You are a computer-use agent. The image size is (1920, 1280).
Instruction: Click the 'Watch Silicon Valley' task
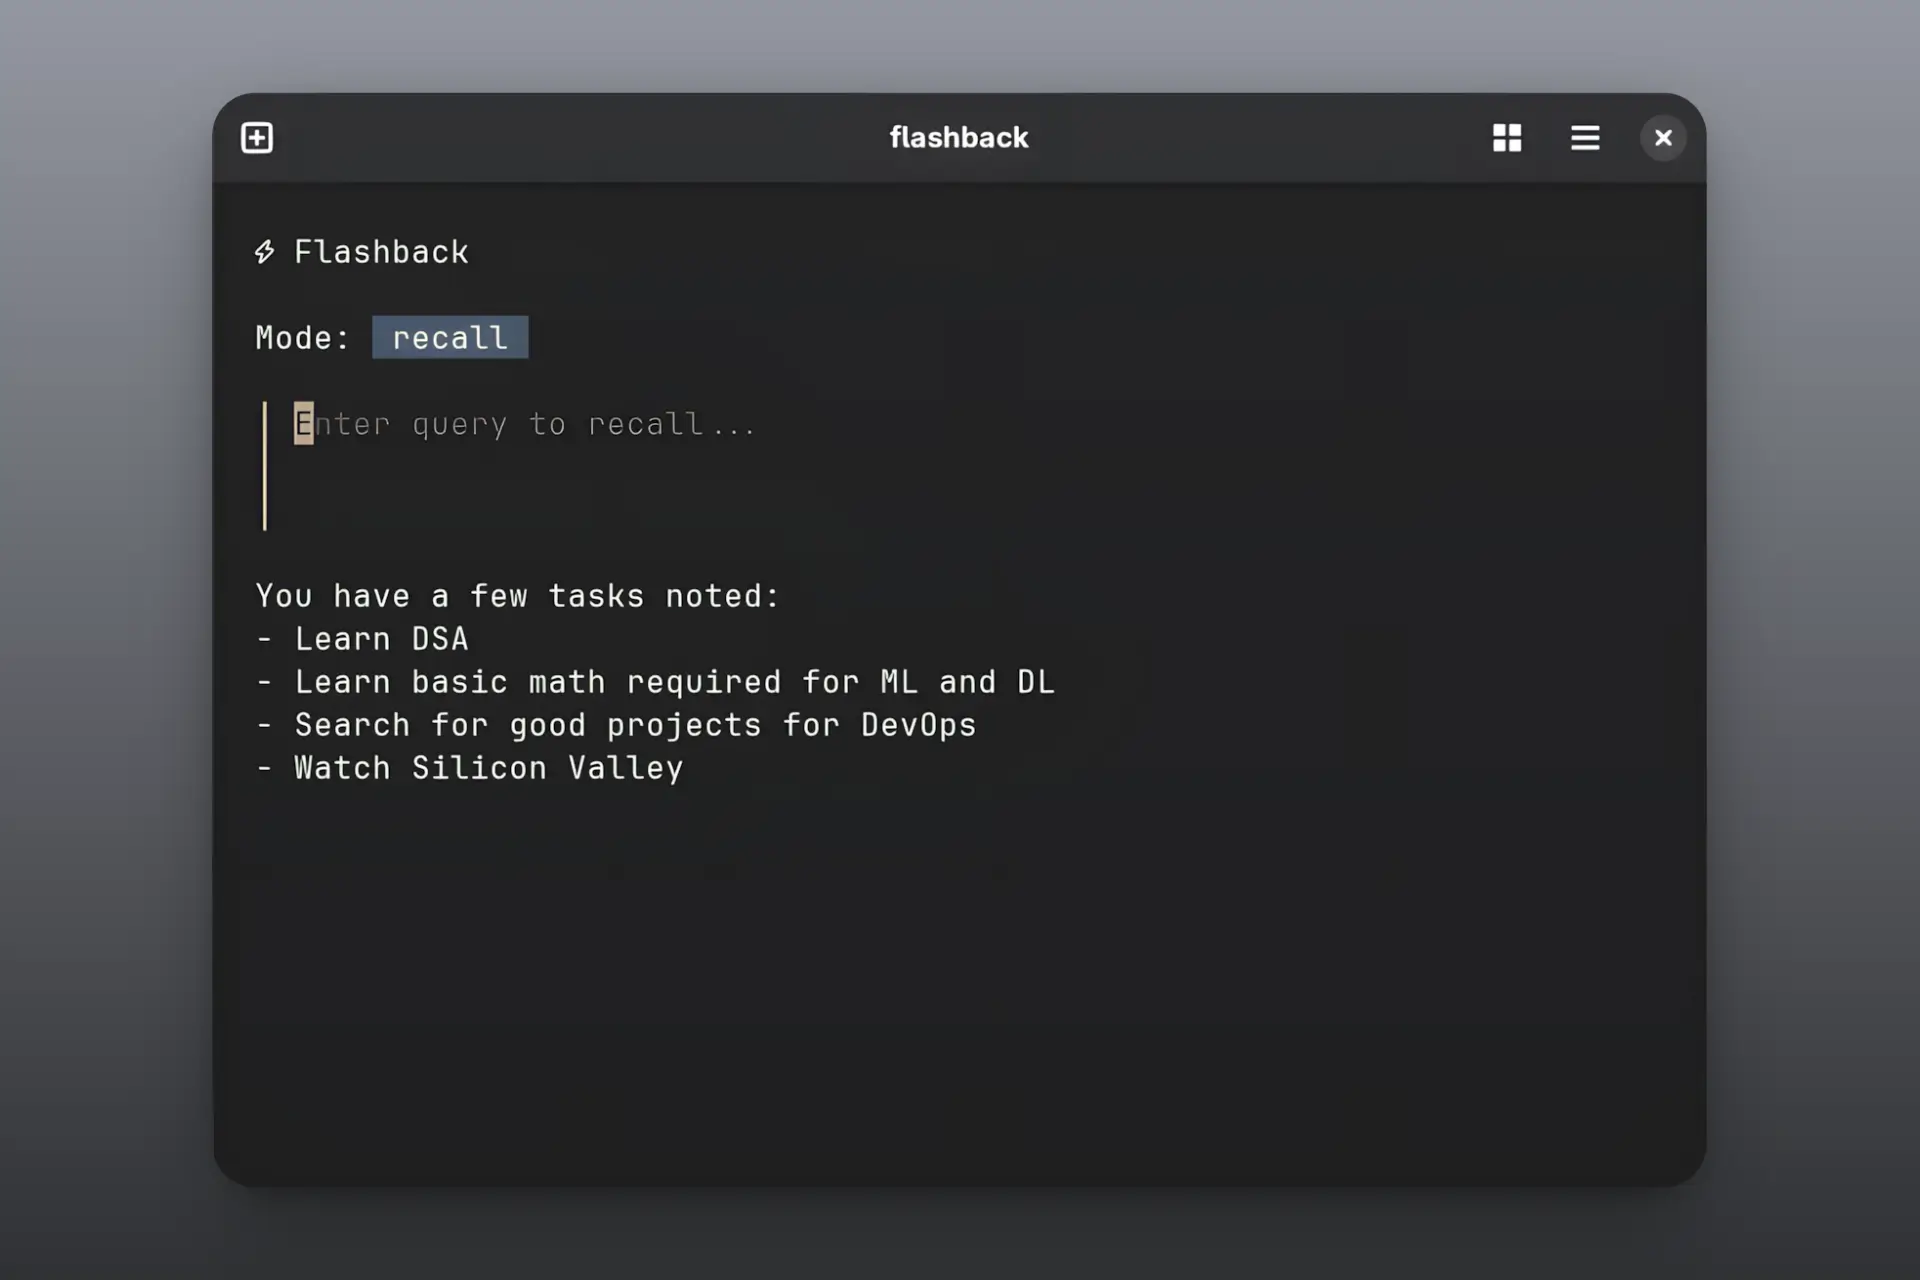[x=488, y=768]
